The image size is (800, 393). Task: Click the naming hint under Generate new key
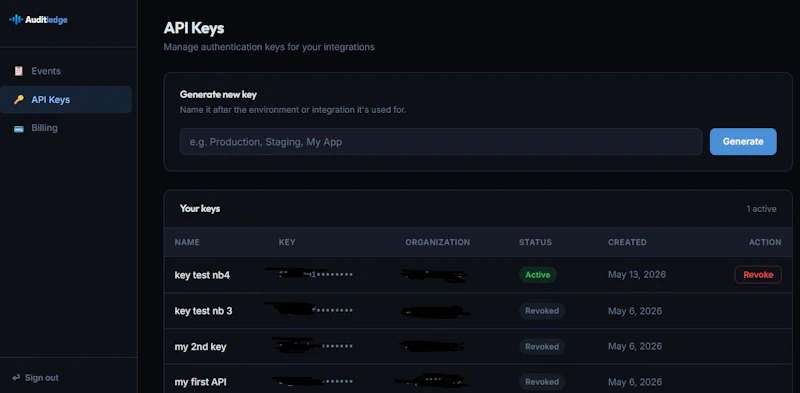[x=293, y=110]
